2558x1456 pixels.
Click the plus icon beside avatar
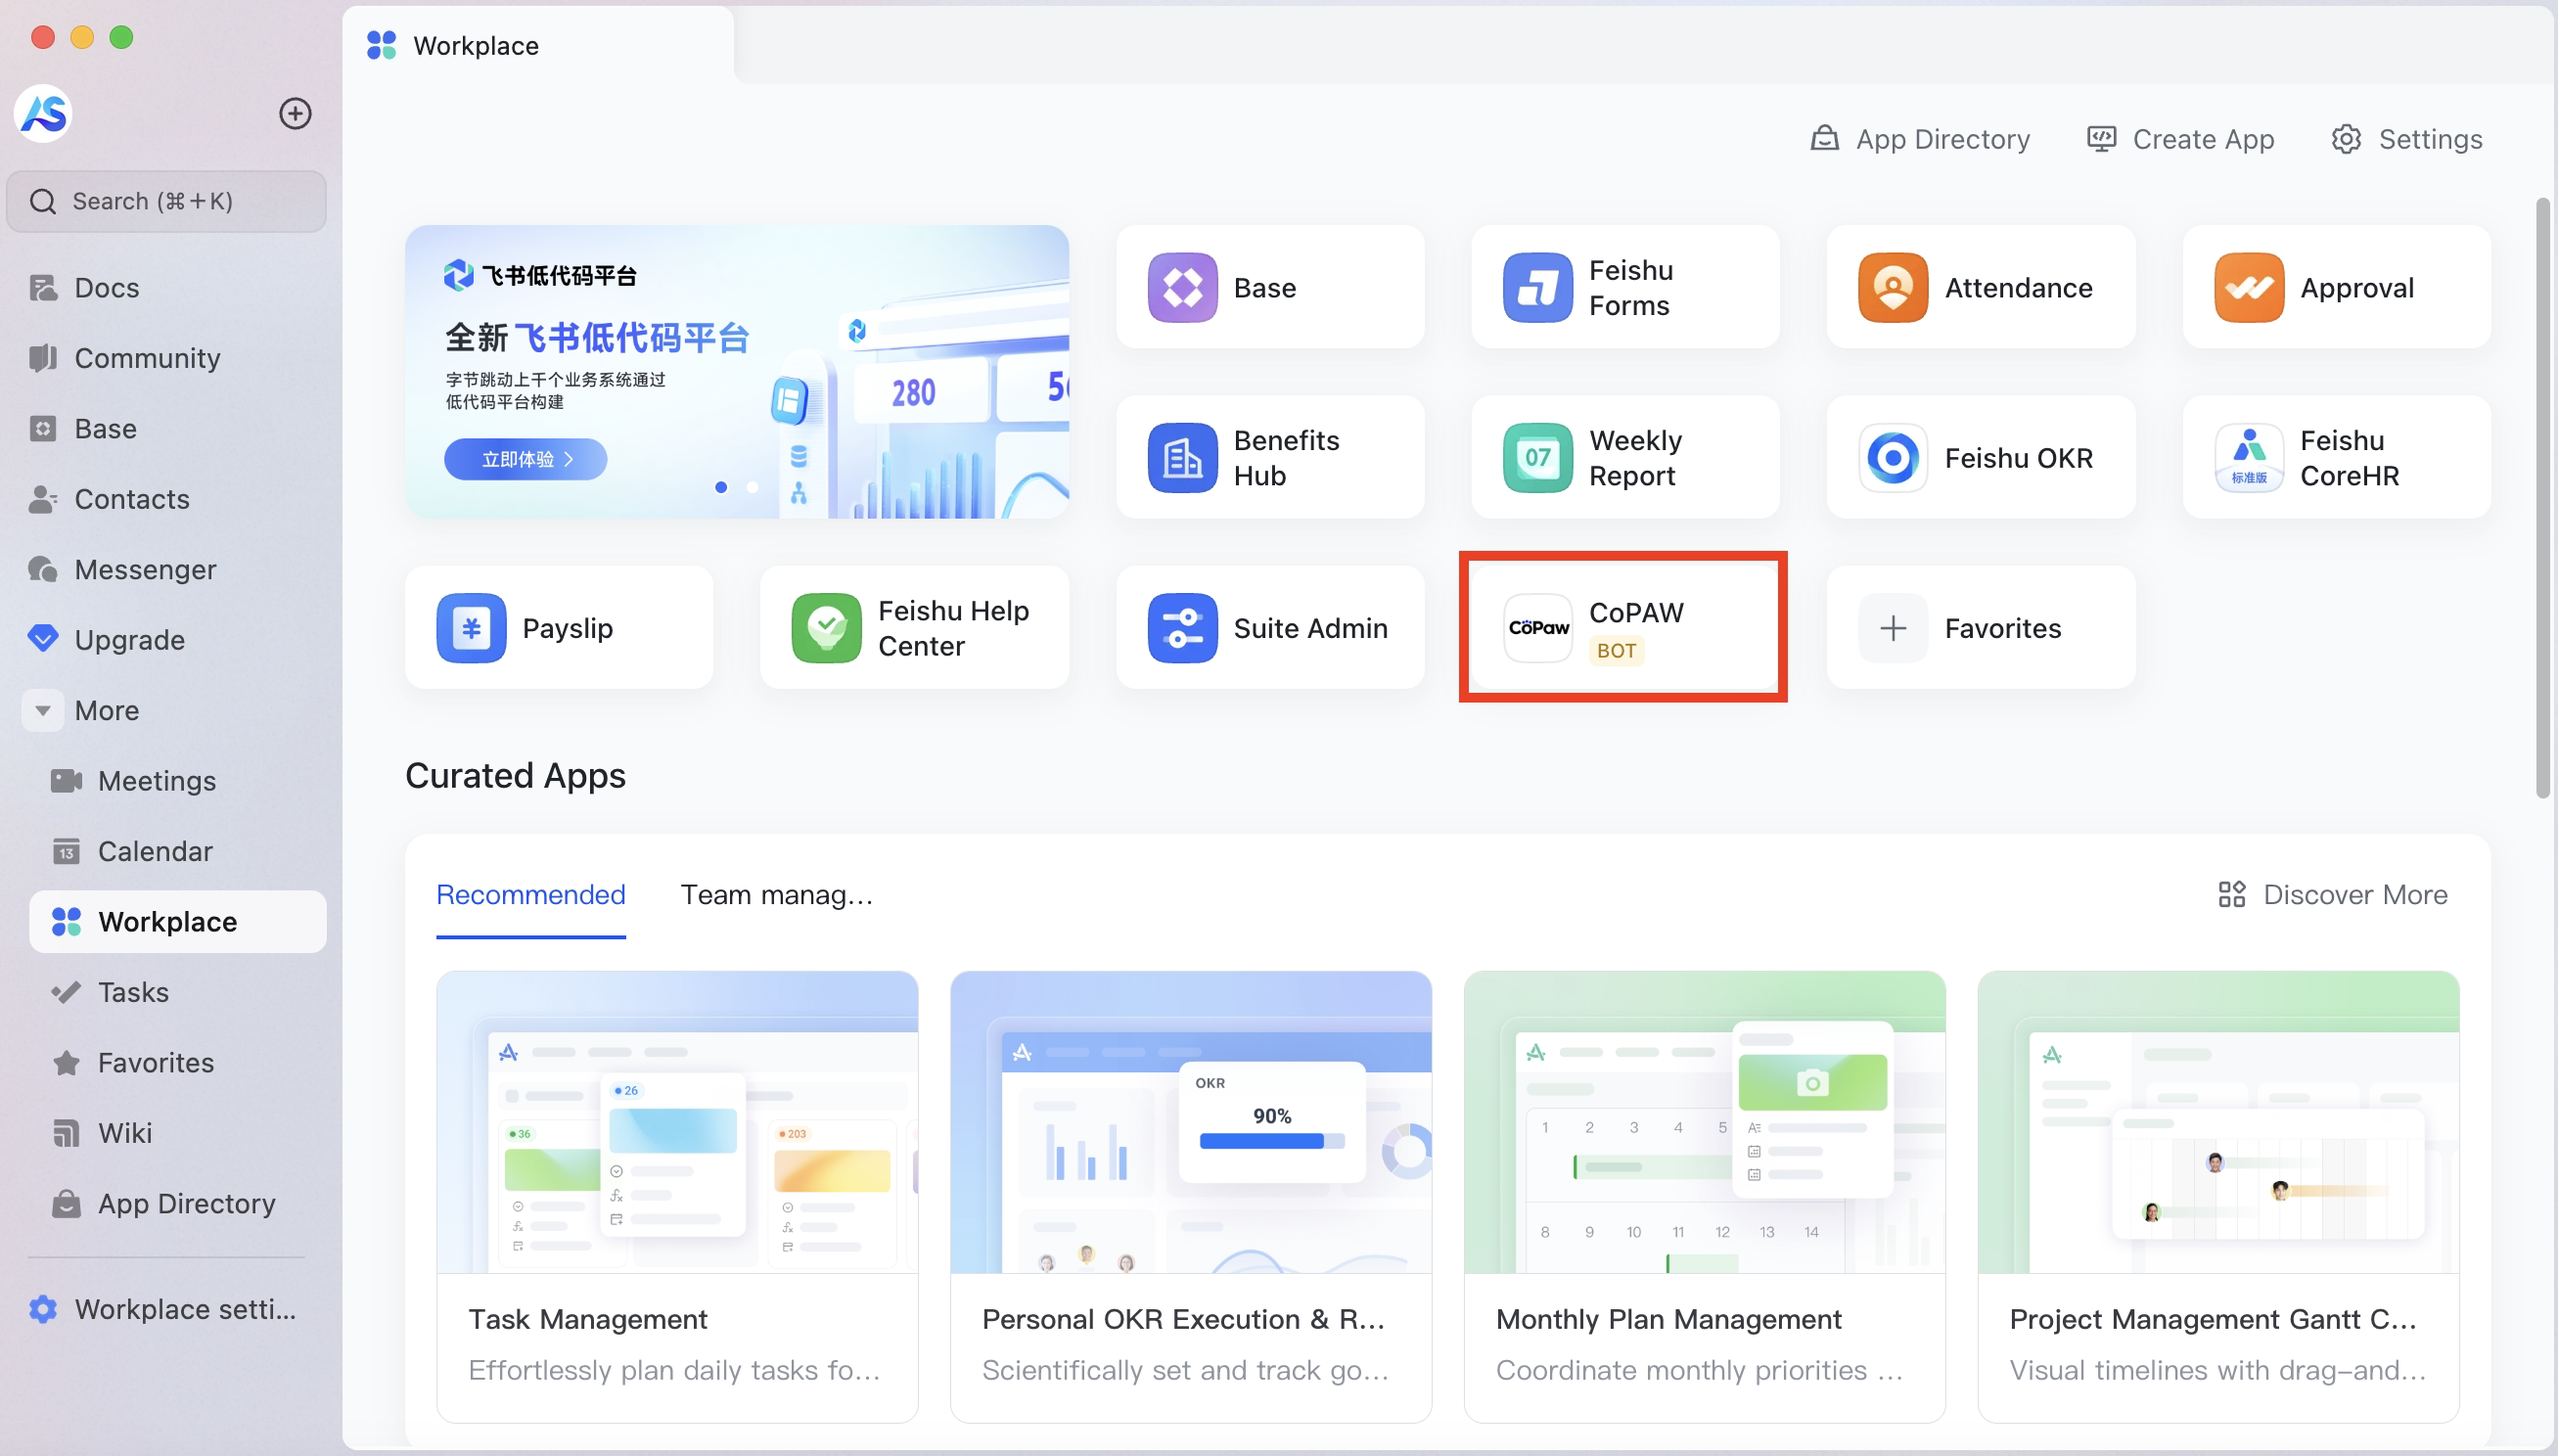point(295,114)
